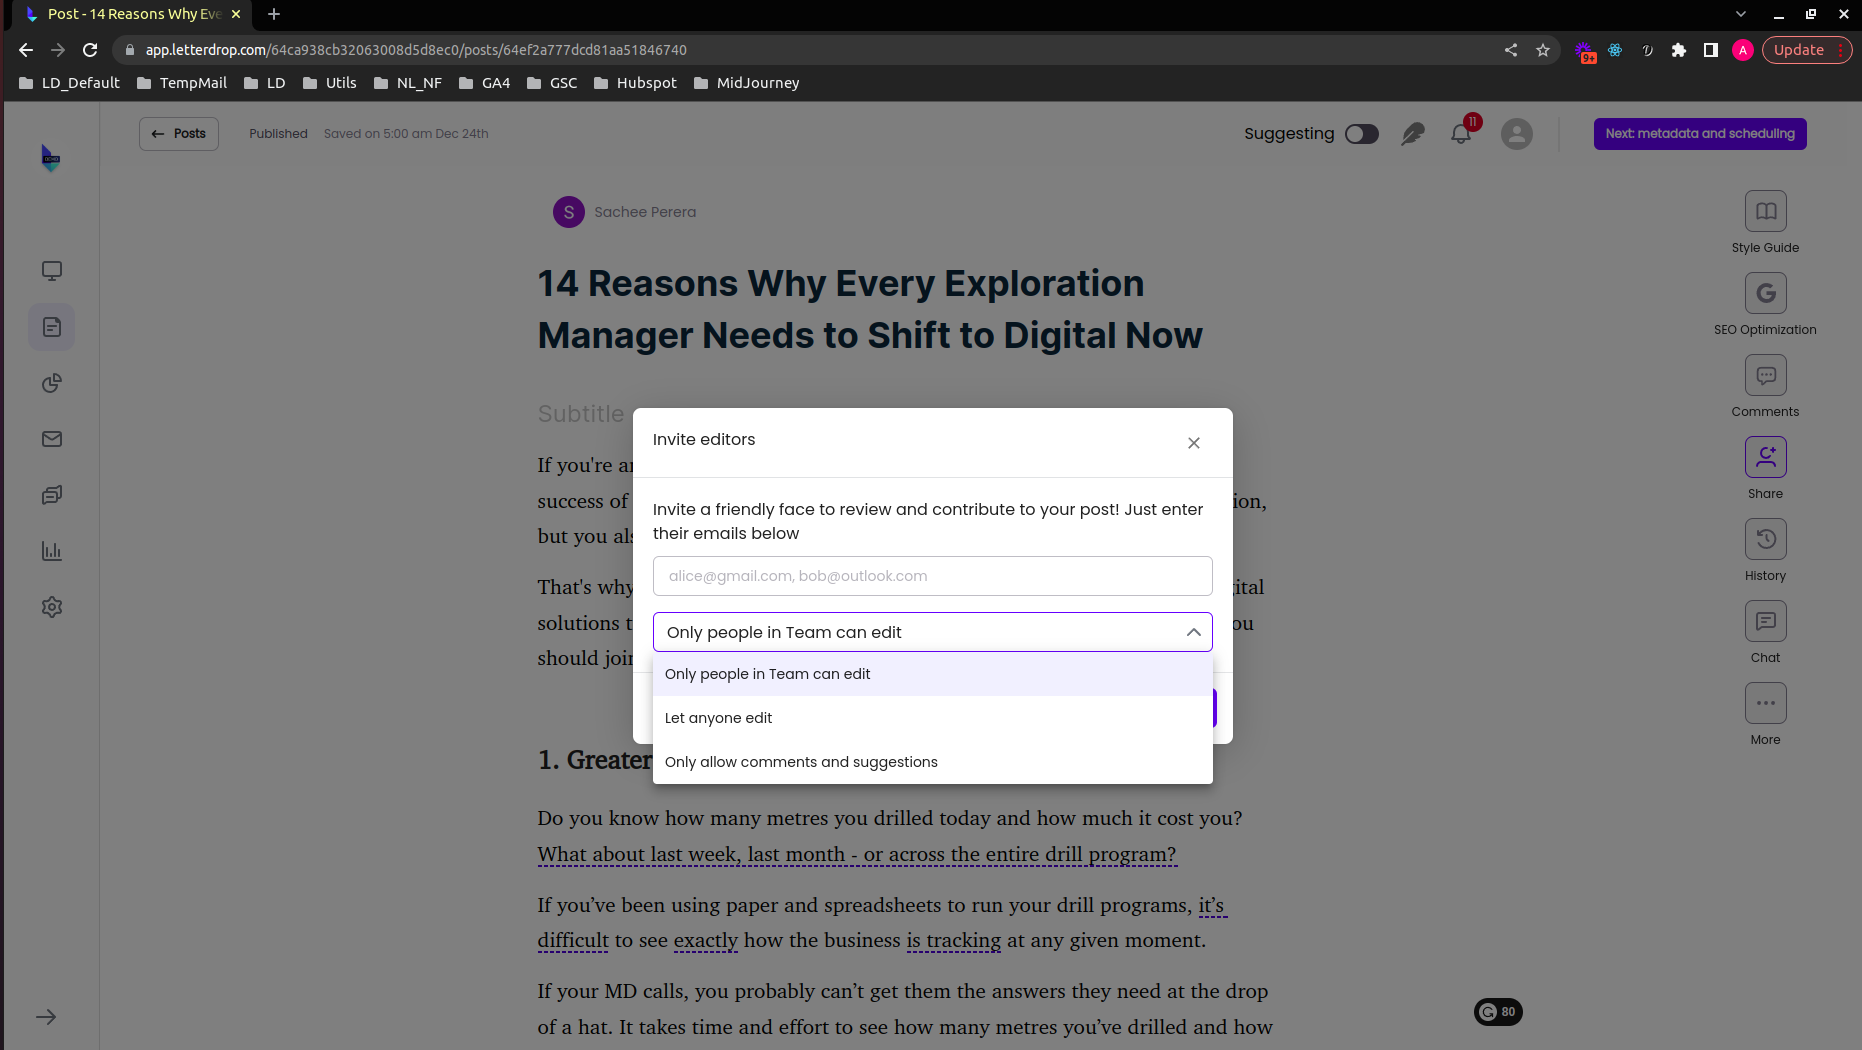Click browser back arrow
Viewport: 1862px width, 1050px height.
[26, 50]
